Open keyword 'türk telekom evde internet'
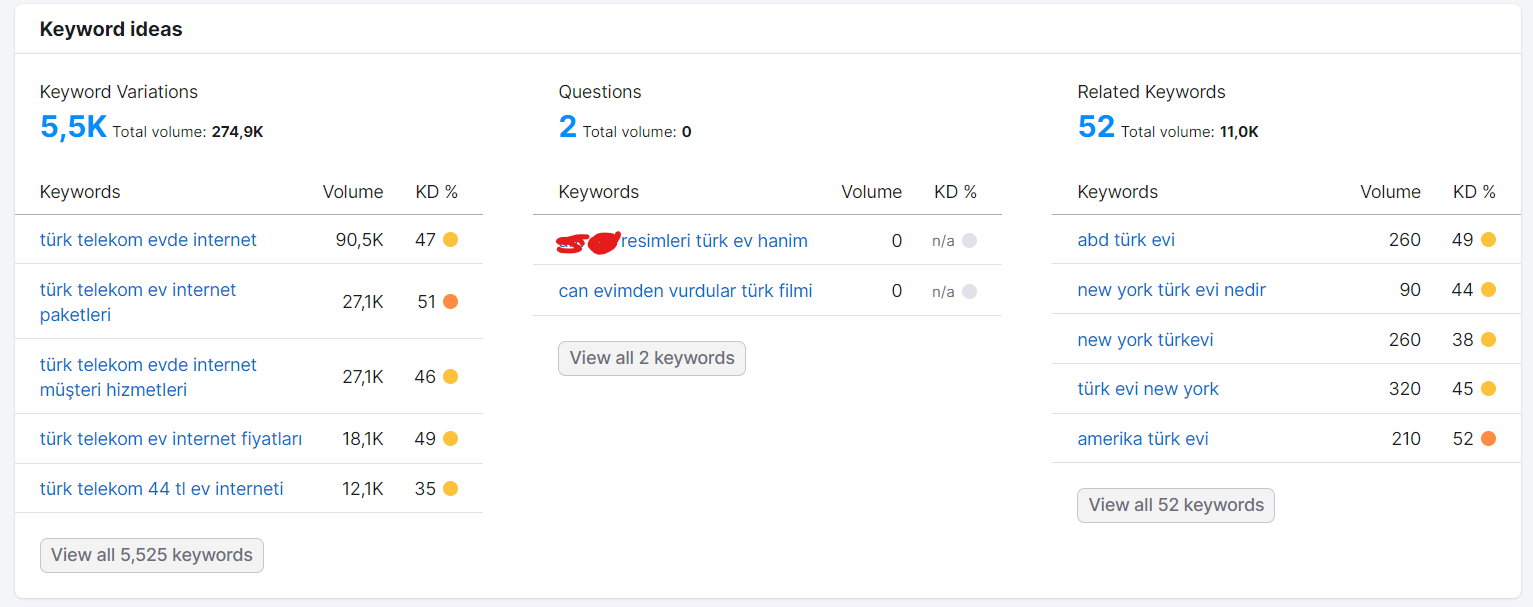Image resolution: width=1533 pixels, height=607 pixels. [148, 240]
